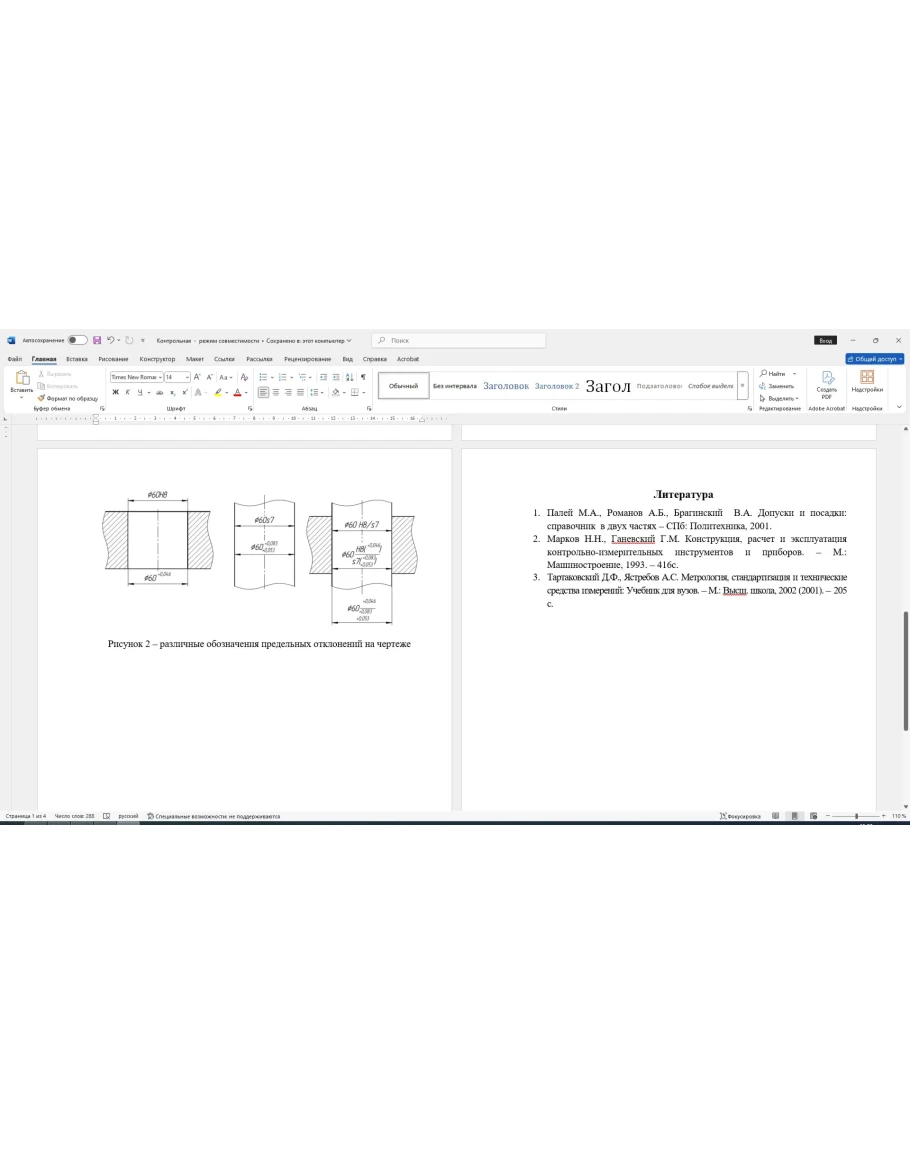Viewport: 910px width, 1155px height.
Task: Click the Общий доступ share button
Action: pyautogui.click(x=875, y=359)
